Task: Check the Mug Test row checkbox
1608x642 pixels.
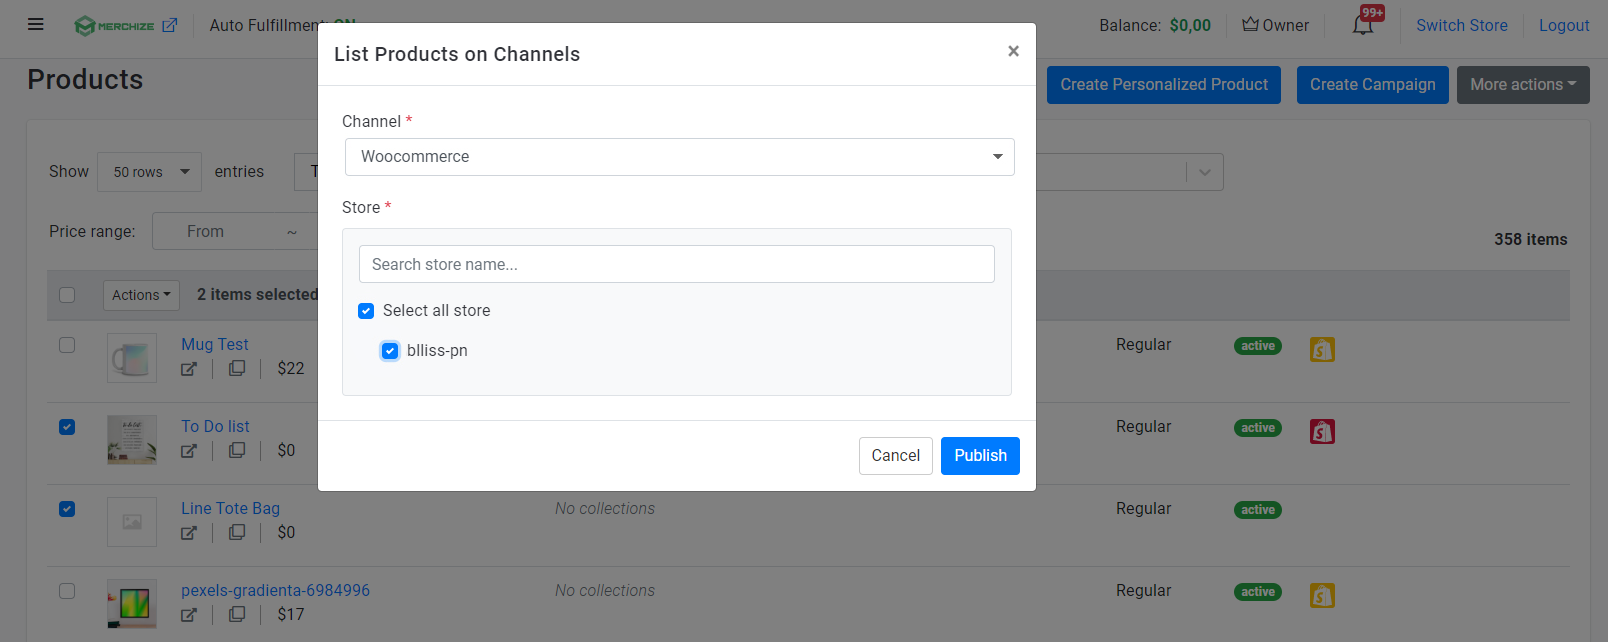Action: (x=67, y=345)
